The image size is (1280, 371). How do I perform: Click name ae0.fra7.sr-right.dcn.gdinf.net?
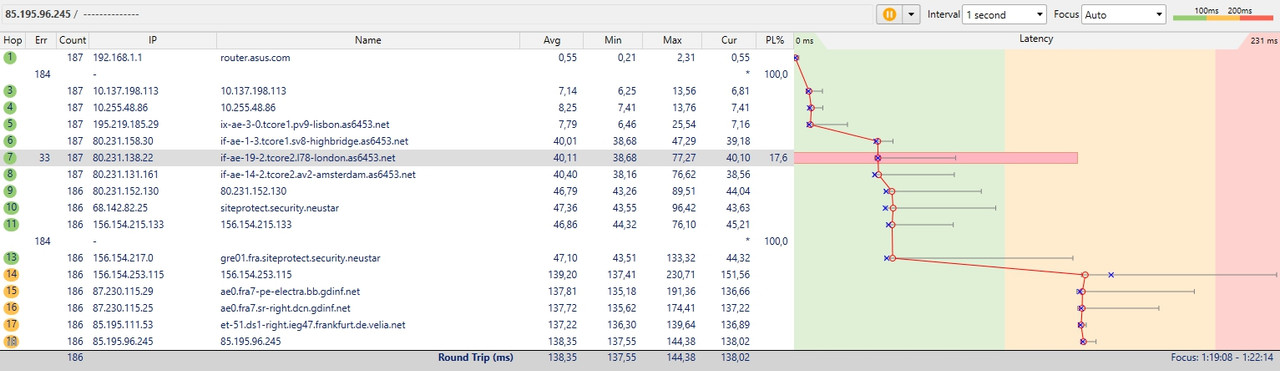click(286, 308)
